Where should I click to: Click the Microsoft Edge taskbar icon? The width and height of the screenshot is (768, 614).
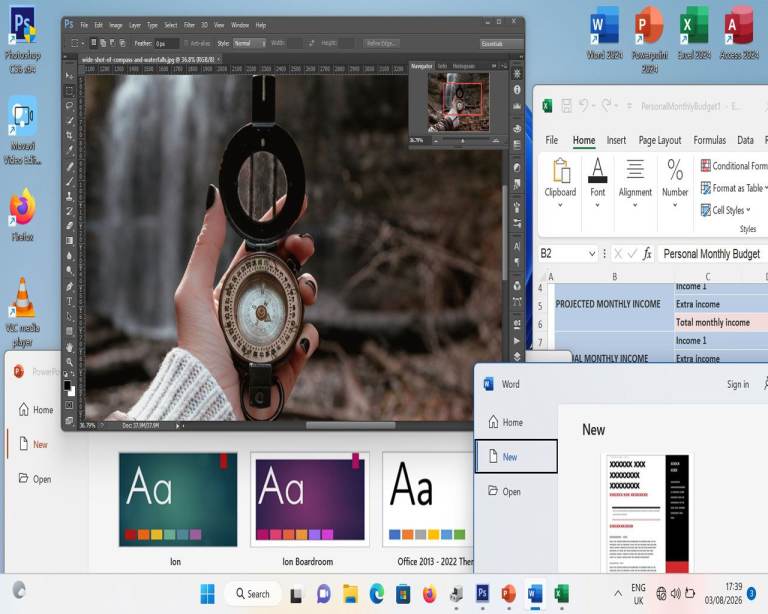pos(376,594)
